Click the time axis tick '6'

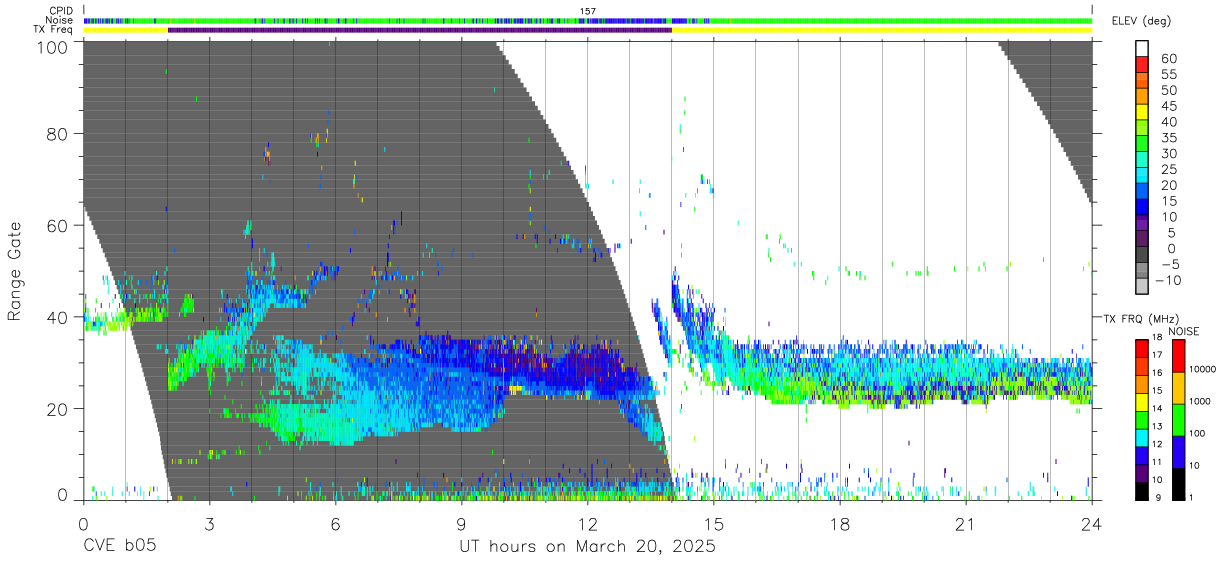coord(335,525)
